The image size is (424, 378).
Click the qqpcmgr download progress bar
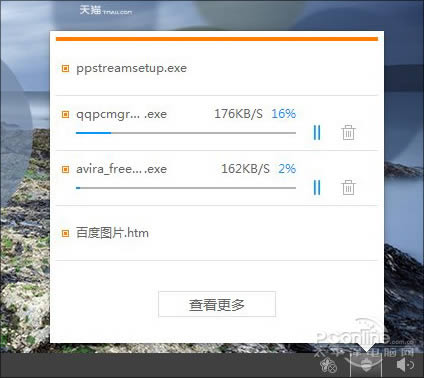pos(186,133)
